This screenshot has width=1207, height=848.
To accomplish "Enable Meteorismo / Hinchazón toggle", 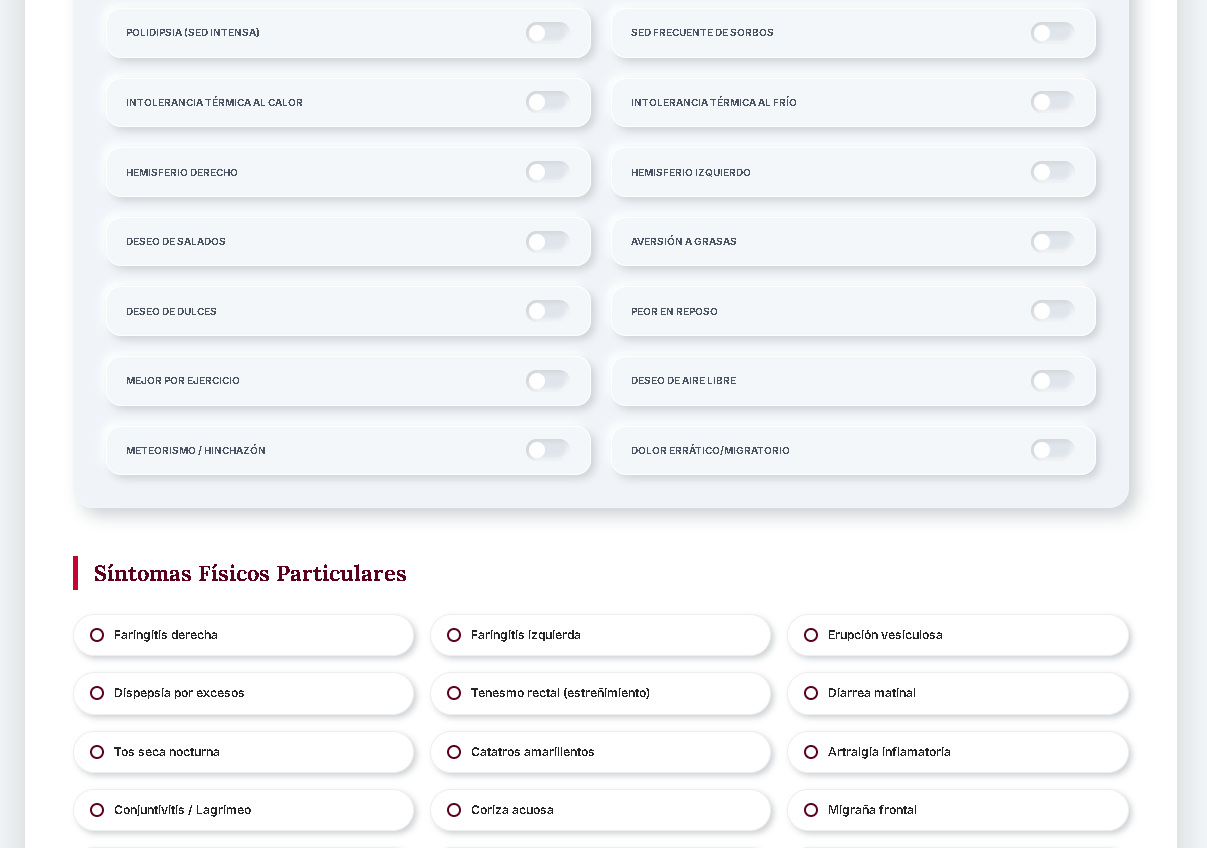I will [x=547, y=450].
